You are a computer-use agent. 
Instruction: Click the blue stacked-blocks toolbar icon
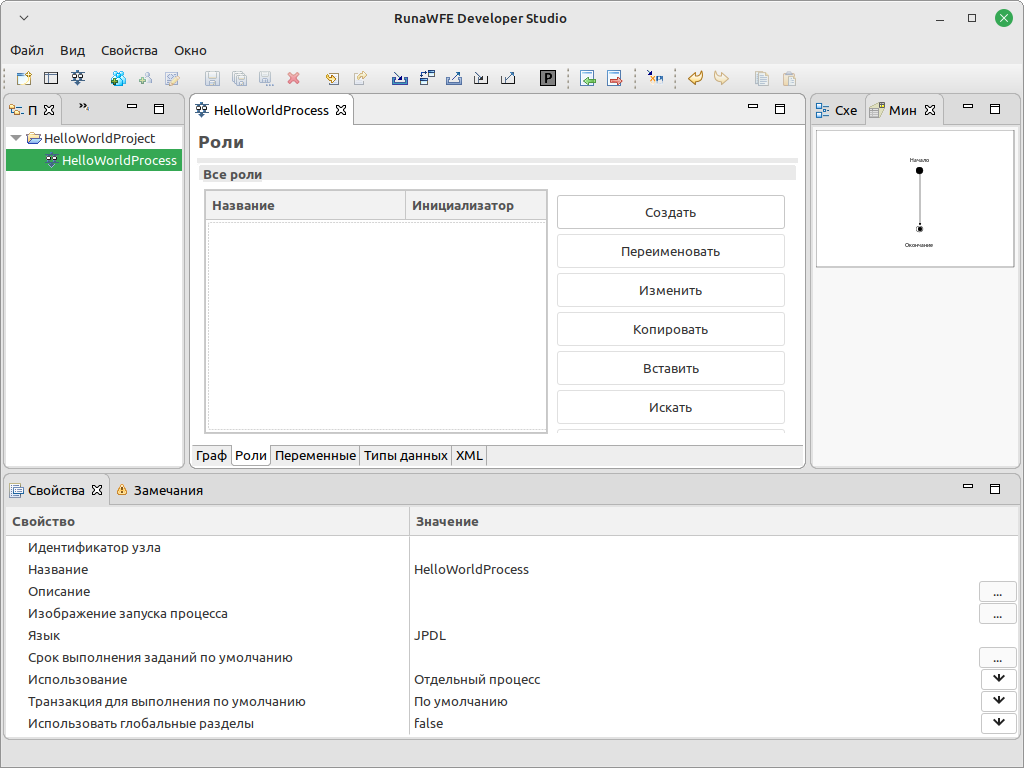[427, 78]
